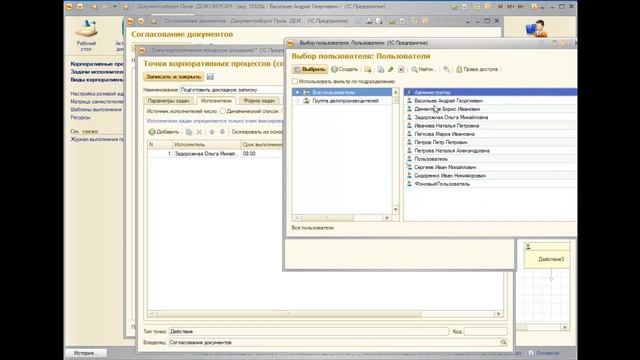This screenshot has width=640, height=360.
Task: Select user Сидоренко Иван Никифорович
Action: coord(490,176)
